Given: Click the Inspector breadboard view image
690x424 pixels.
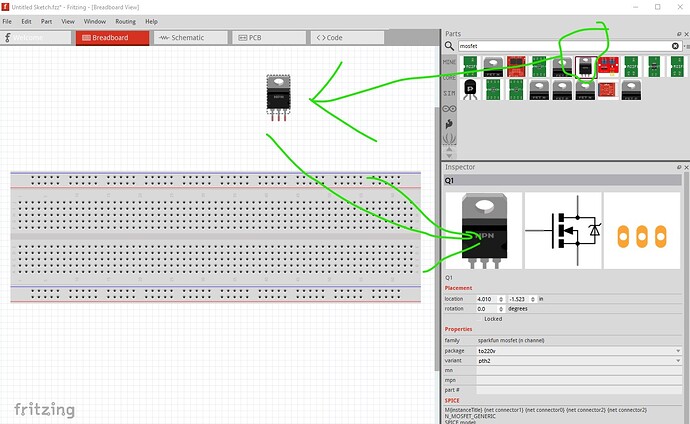Looking at the screenshot, I should [x=484, y=230].
